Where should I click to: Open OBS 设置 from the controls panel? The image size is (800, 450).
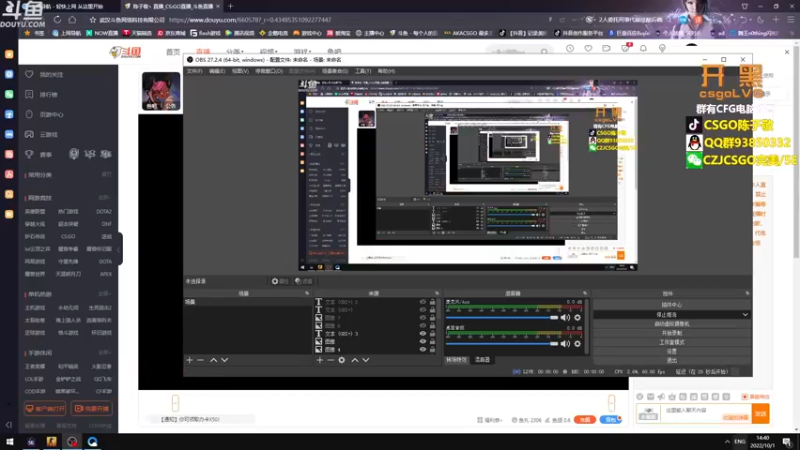671,351
